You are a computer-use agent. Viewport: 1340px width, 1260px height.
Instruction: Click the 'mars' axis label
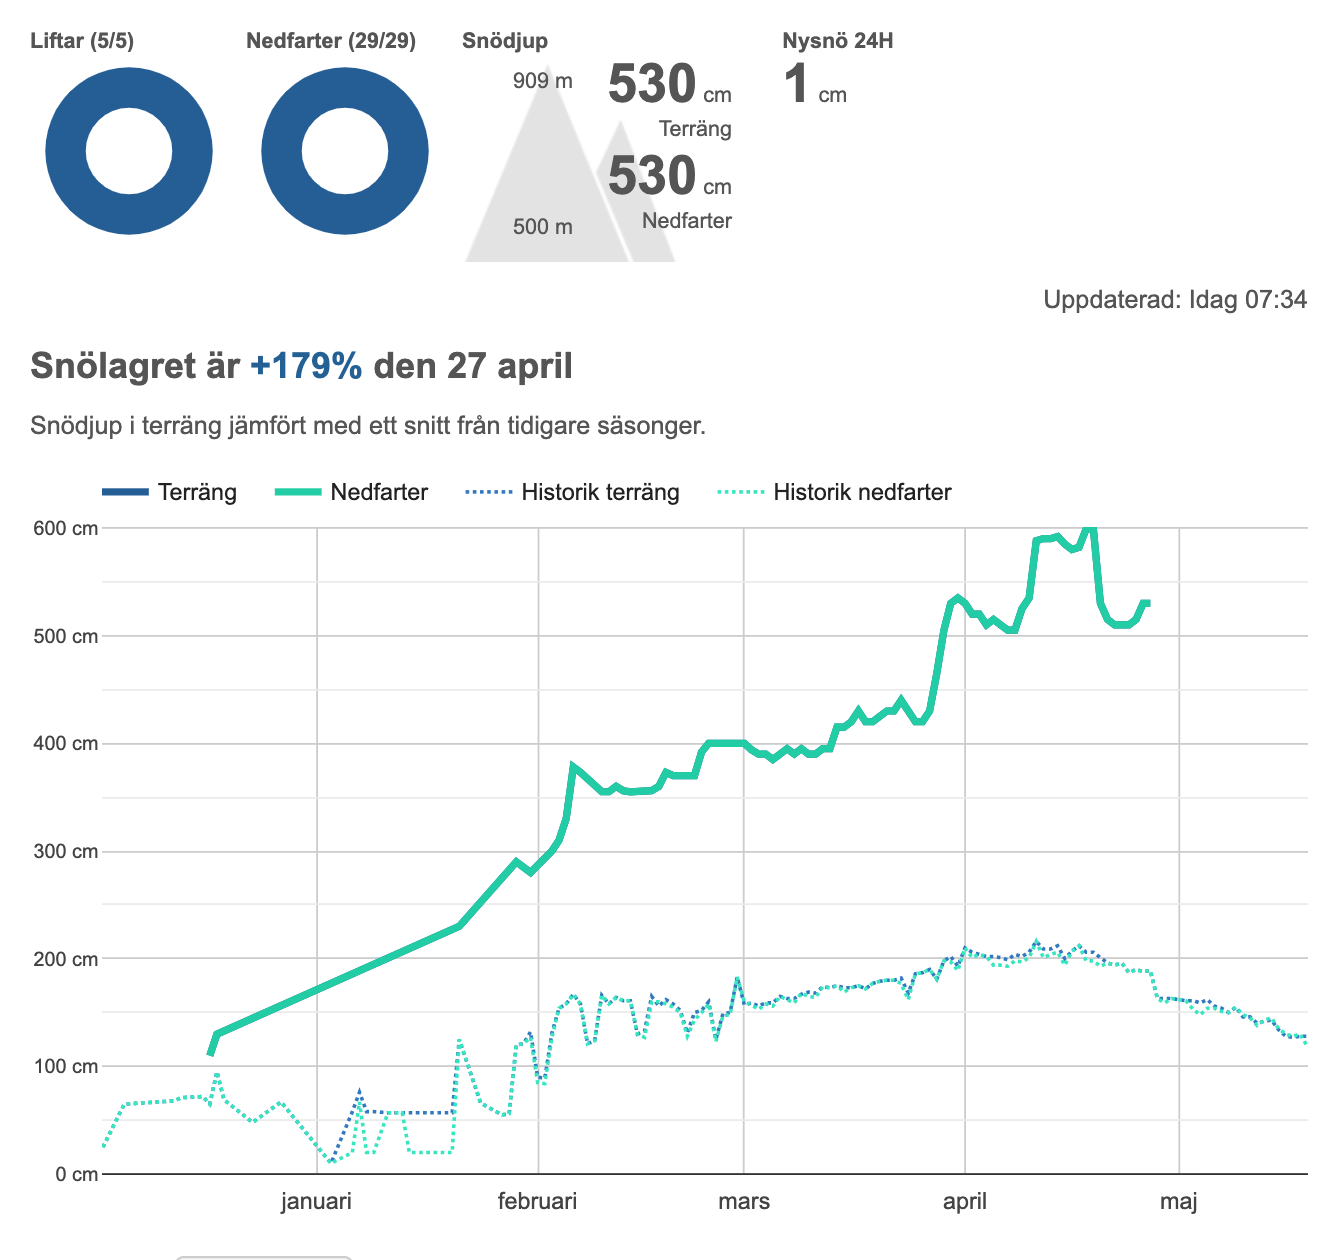click(744, 1201)
